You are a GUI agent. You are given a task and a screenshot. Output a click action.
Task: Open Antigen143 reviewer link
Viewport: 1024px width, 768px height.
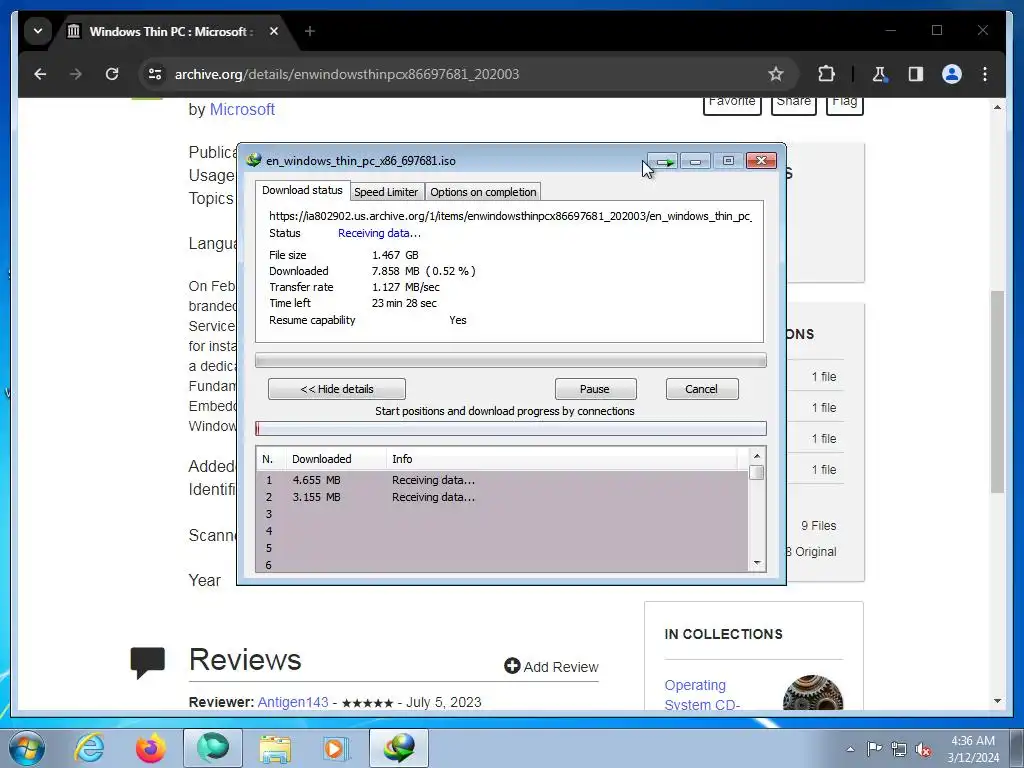point(293,702)
